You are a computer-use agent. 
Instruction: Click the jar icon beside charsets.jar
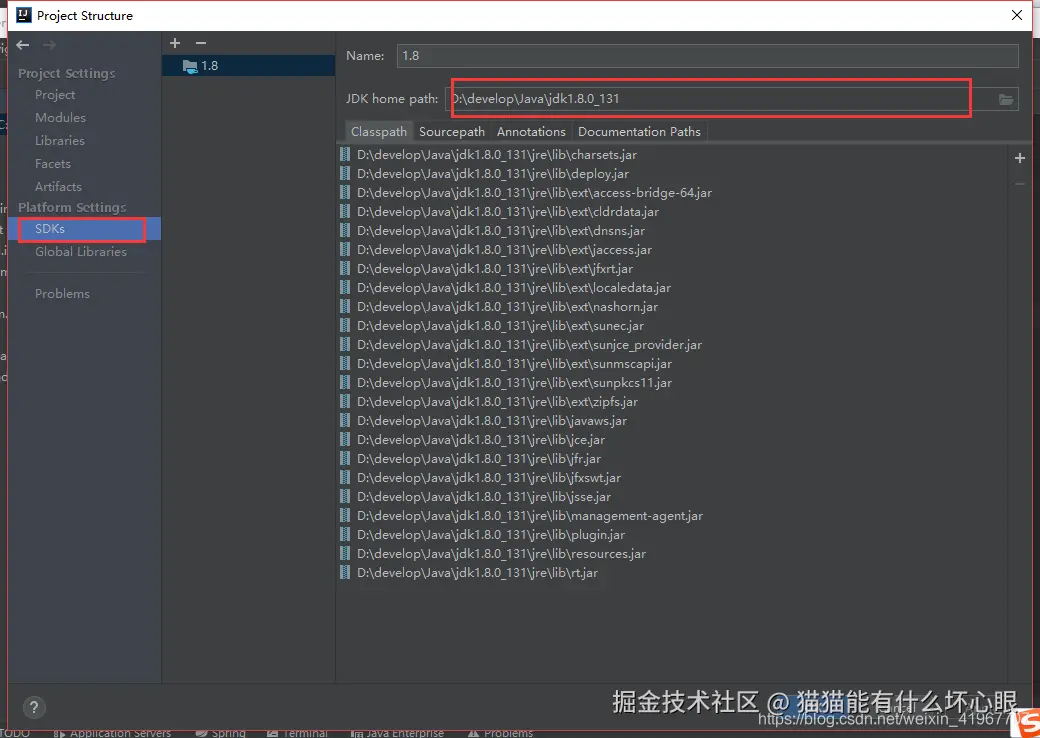[345, 154]
